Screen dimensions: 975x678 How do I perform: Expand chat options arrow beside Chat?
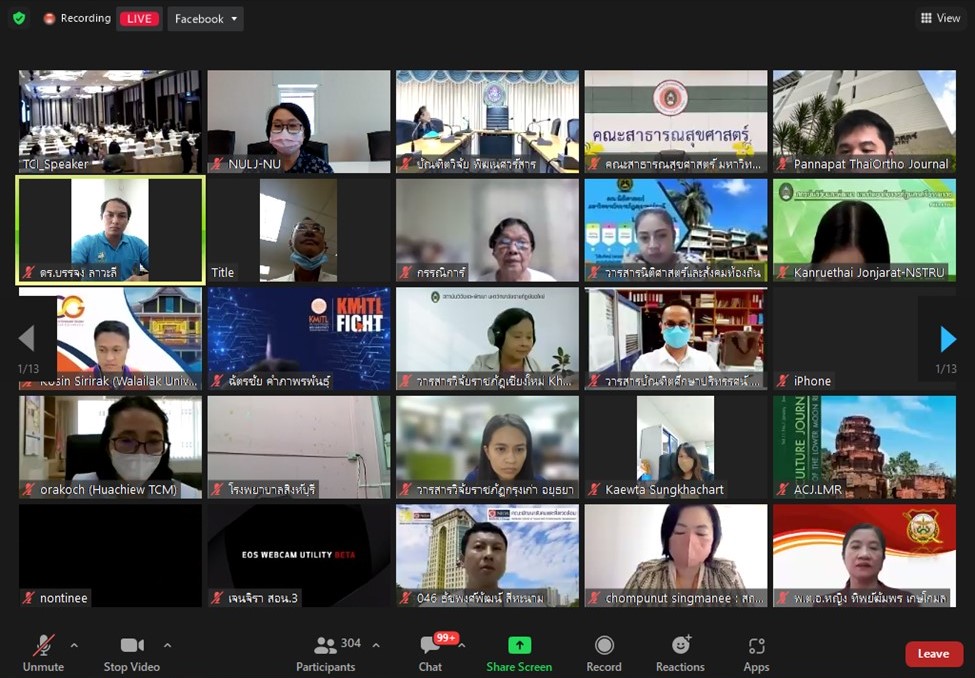[462, 646]
